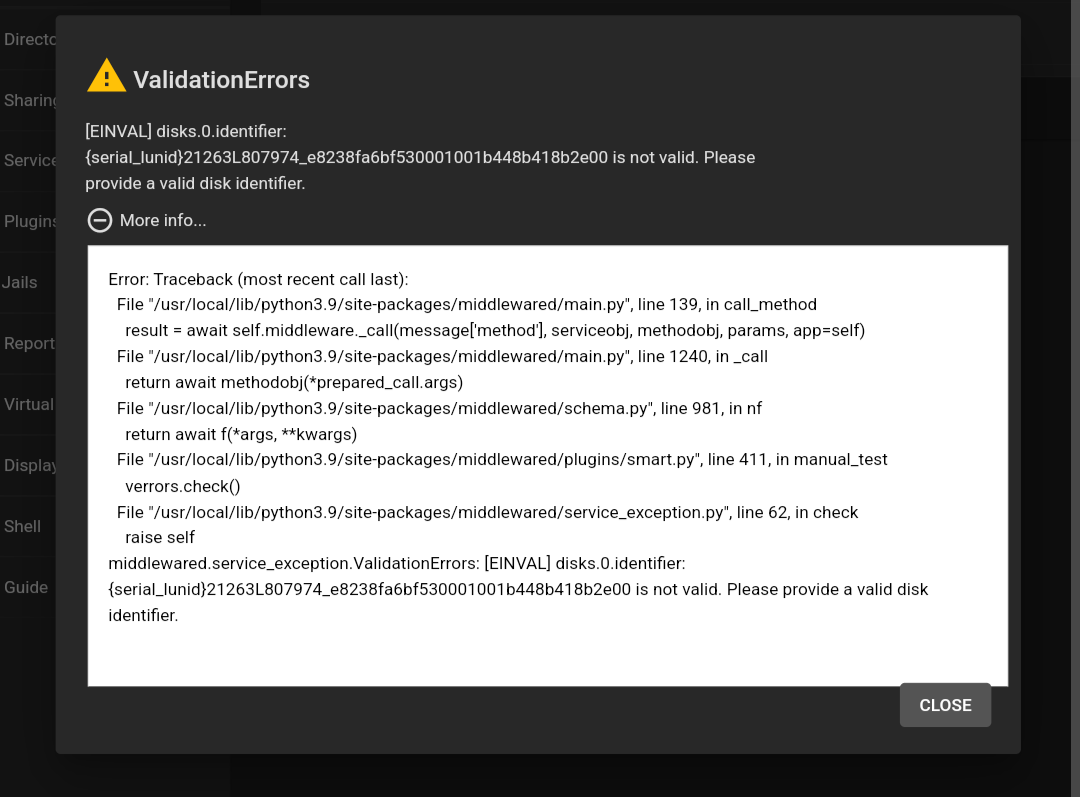
Task: Navigate to the Jails section
Action: [x=21, y=282]
